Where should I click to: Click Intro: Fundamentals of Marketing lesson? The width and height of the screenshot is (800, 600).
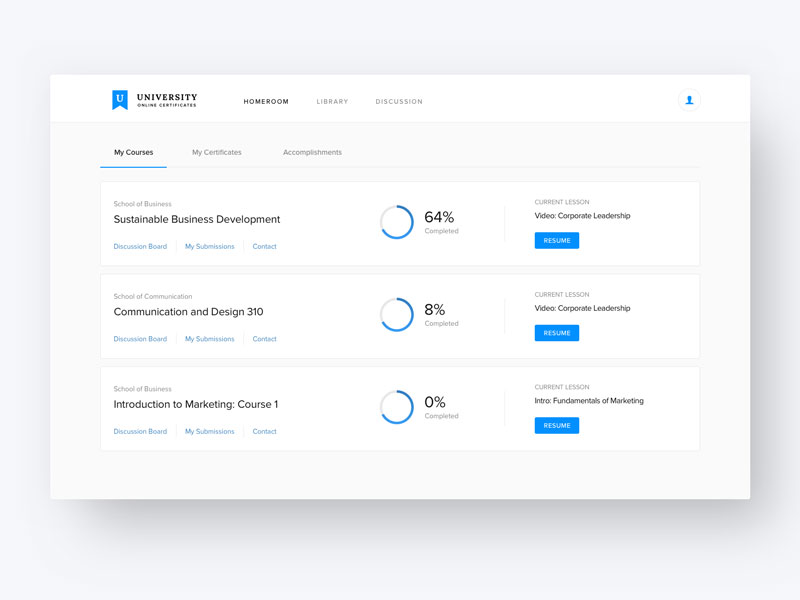pyautogui.click(x=589, y=401)
